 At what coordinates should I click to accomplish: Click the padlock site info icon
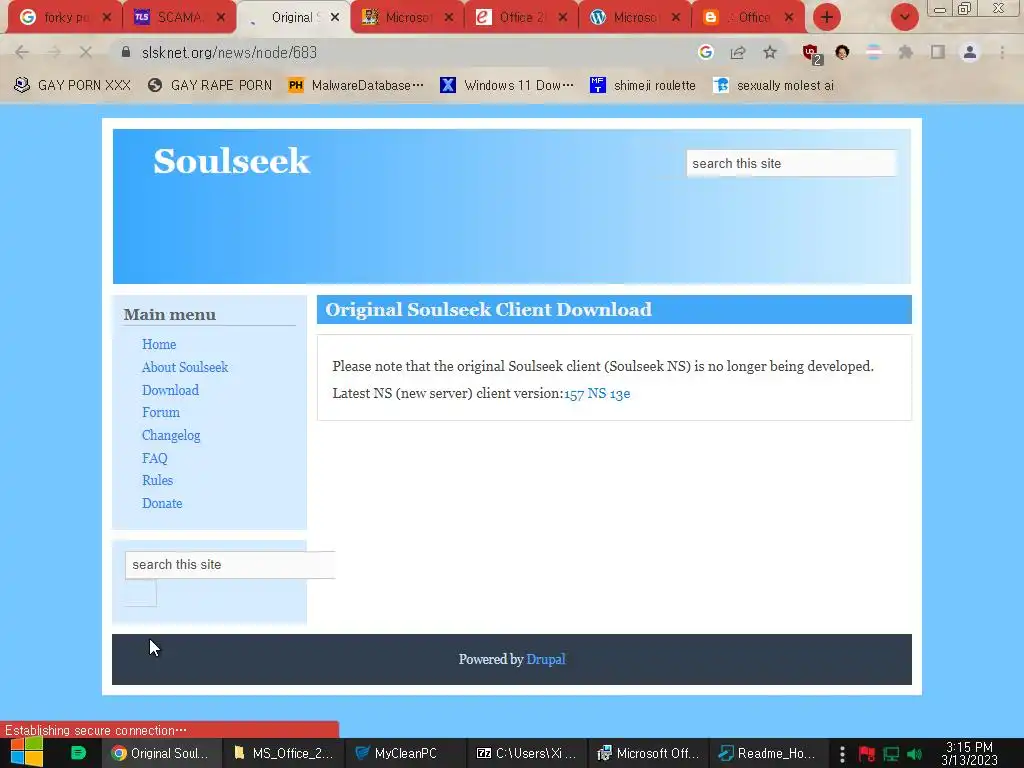(x=126, y=52)
